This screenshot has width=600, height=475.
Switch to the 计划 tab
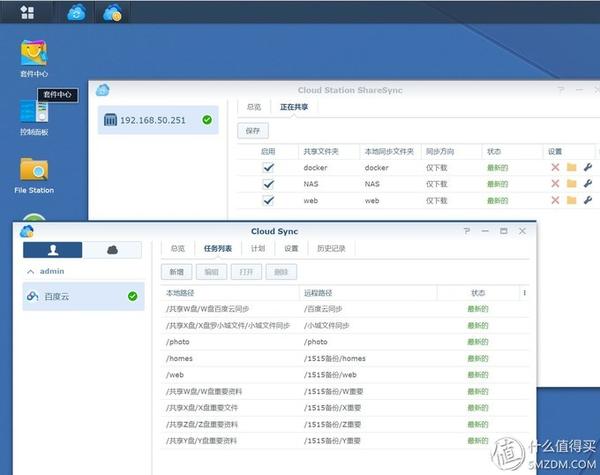(x=258, y=249)
